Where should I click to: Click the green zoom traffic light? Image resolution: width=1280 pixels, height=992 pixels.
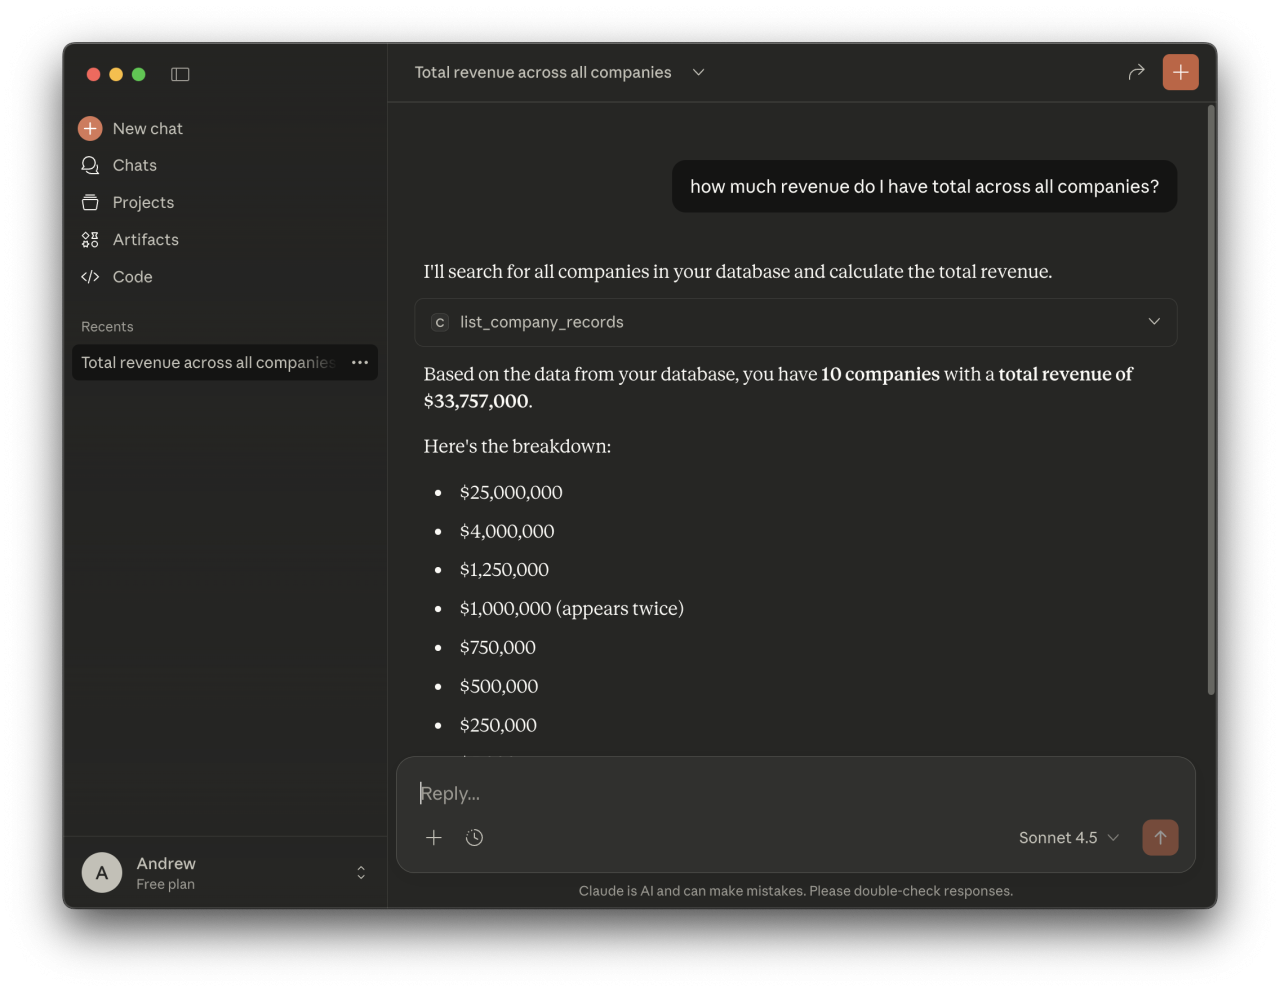[x=139, y=74]
